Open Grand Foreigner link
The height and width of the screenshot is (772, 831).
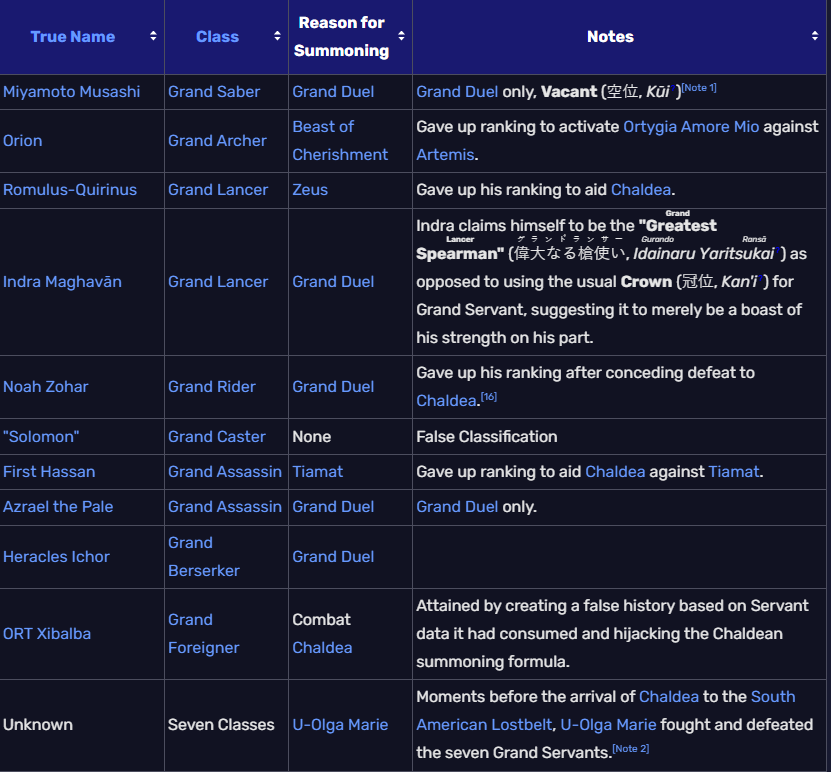coord(204,634)
